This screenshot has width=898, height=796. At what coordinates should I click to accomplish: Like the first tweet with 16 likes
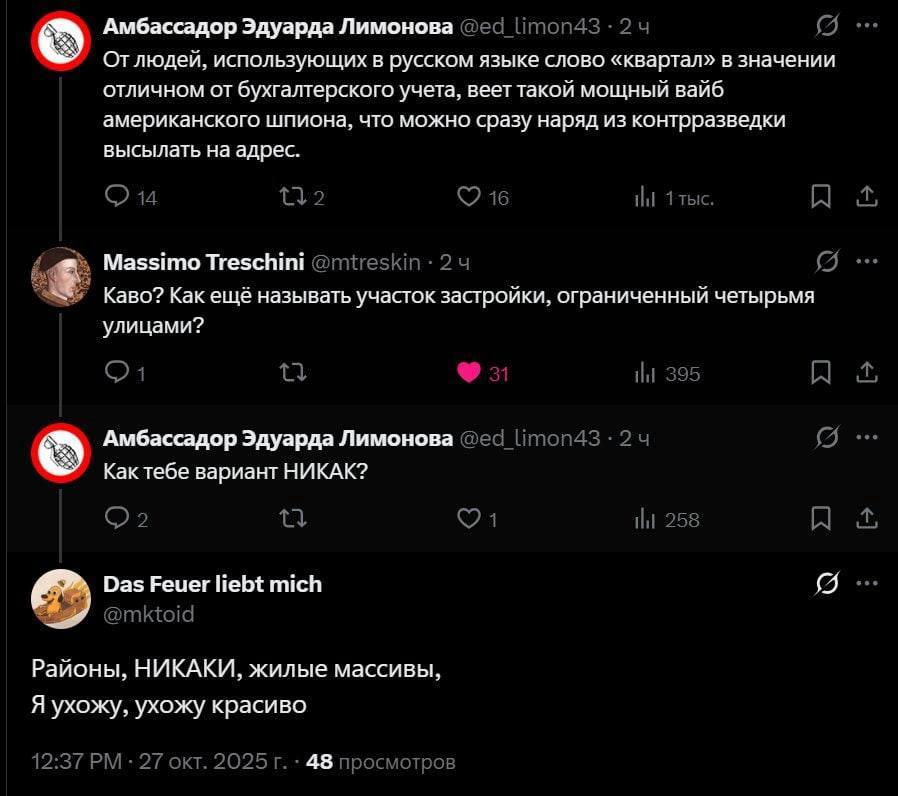(x=468, y=197)
